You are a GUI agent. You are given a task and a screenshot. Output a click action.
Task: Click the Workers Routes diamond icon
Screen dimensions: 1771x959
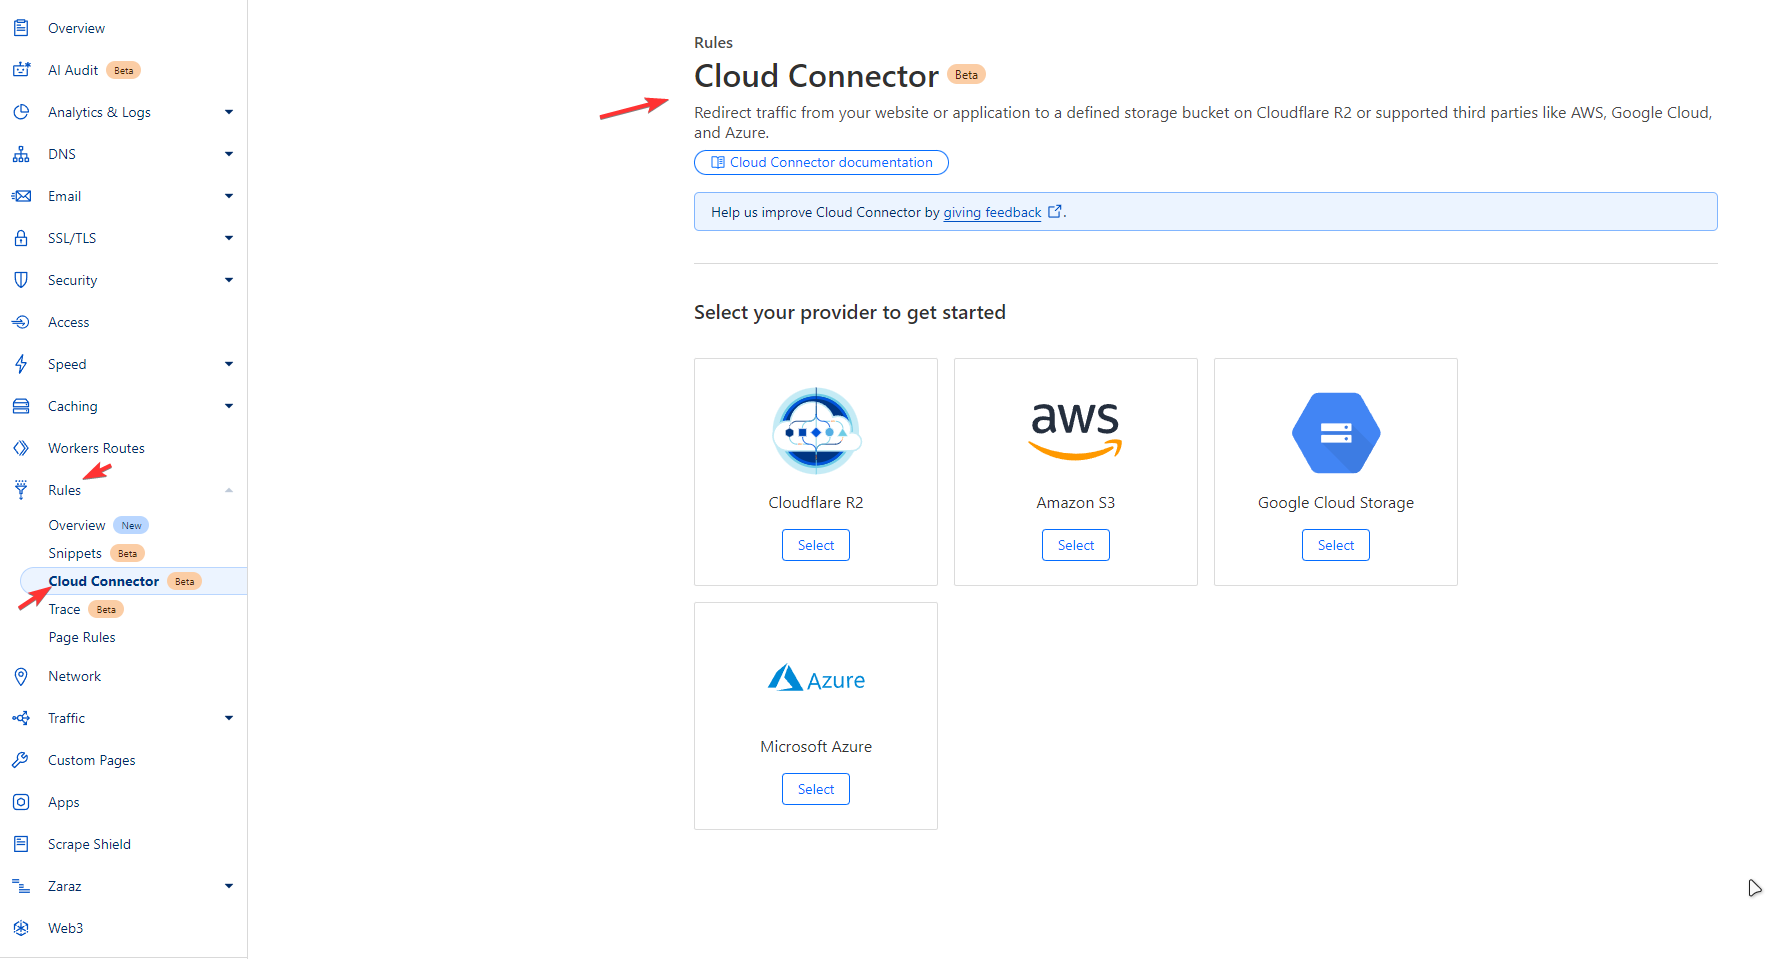(21, 448)
